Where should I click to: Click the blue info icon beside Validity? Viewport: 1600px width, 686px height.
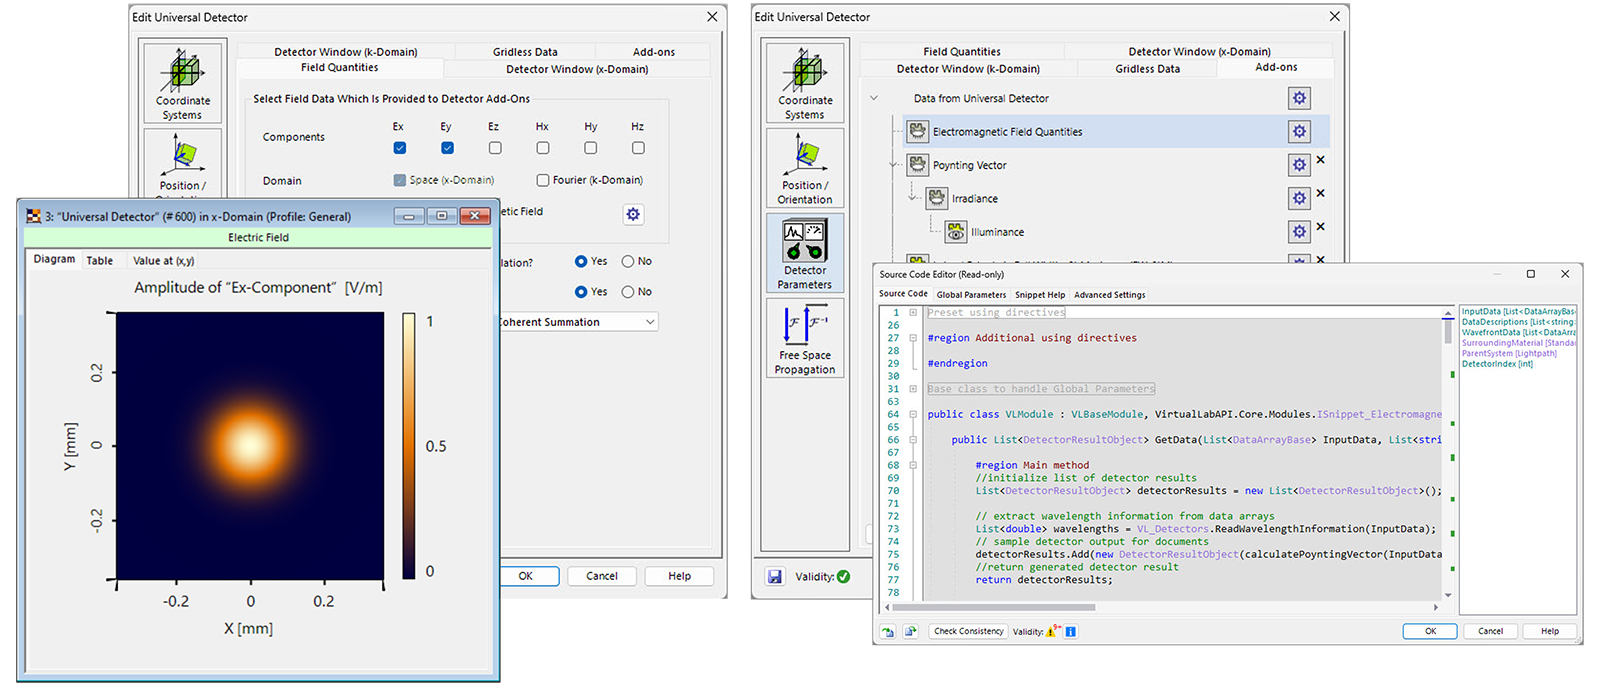(1071, 632)
